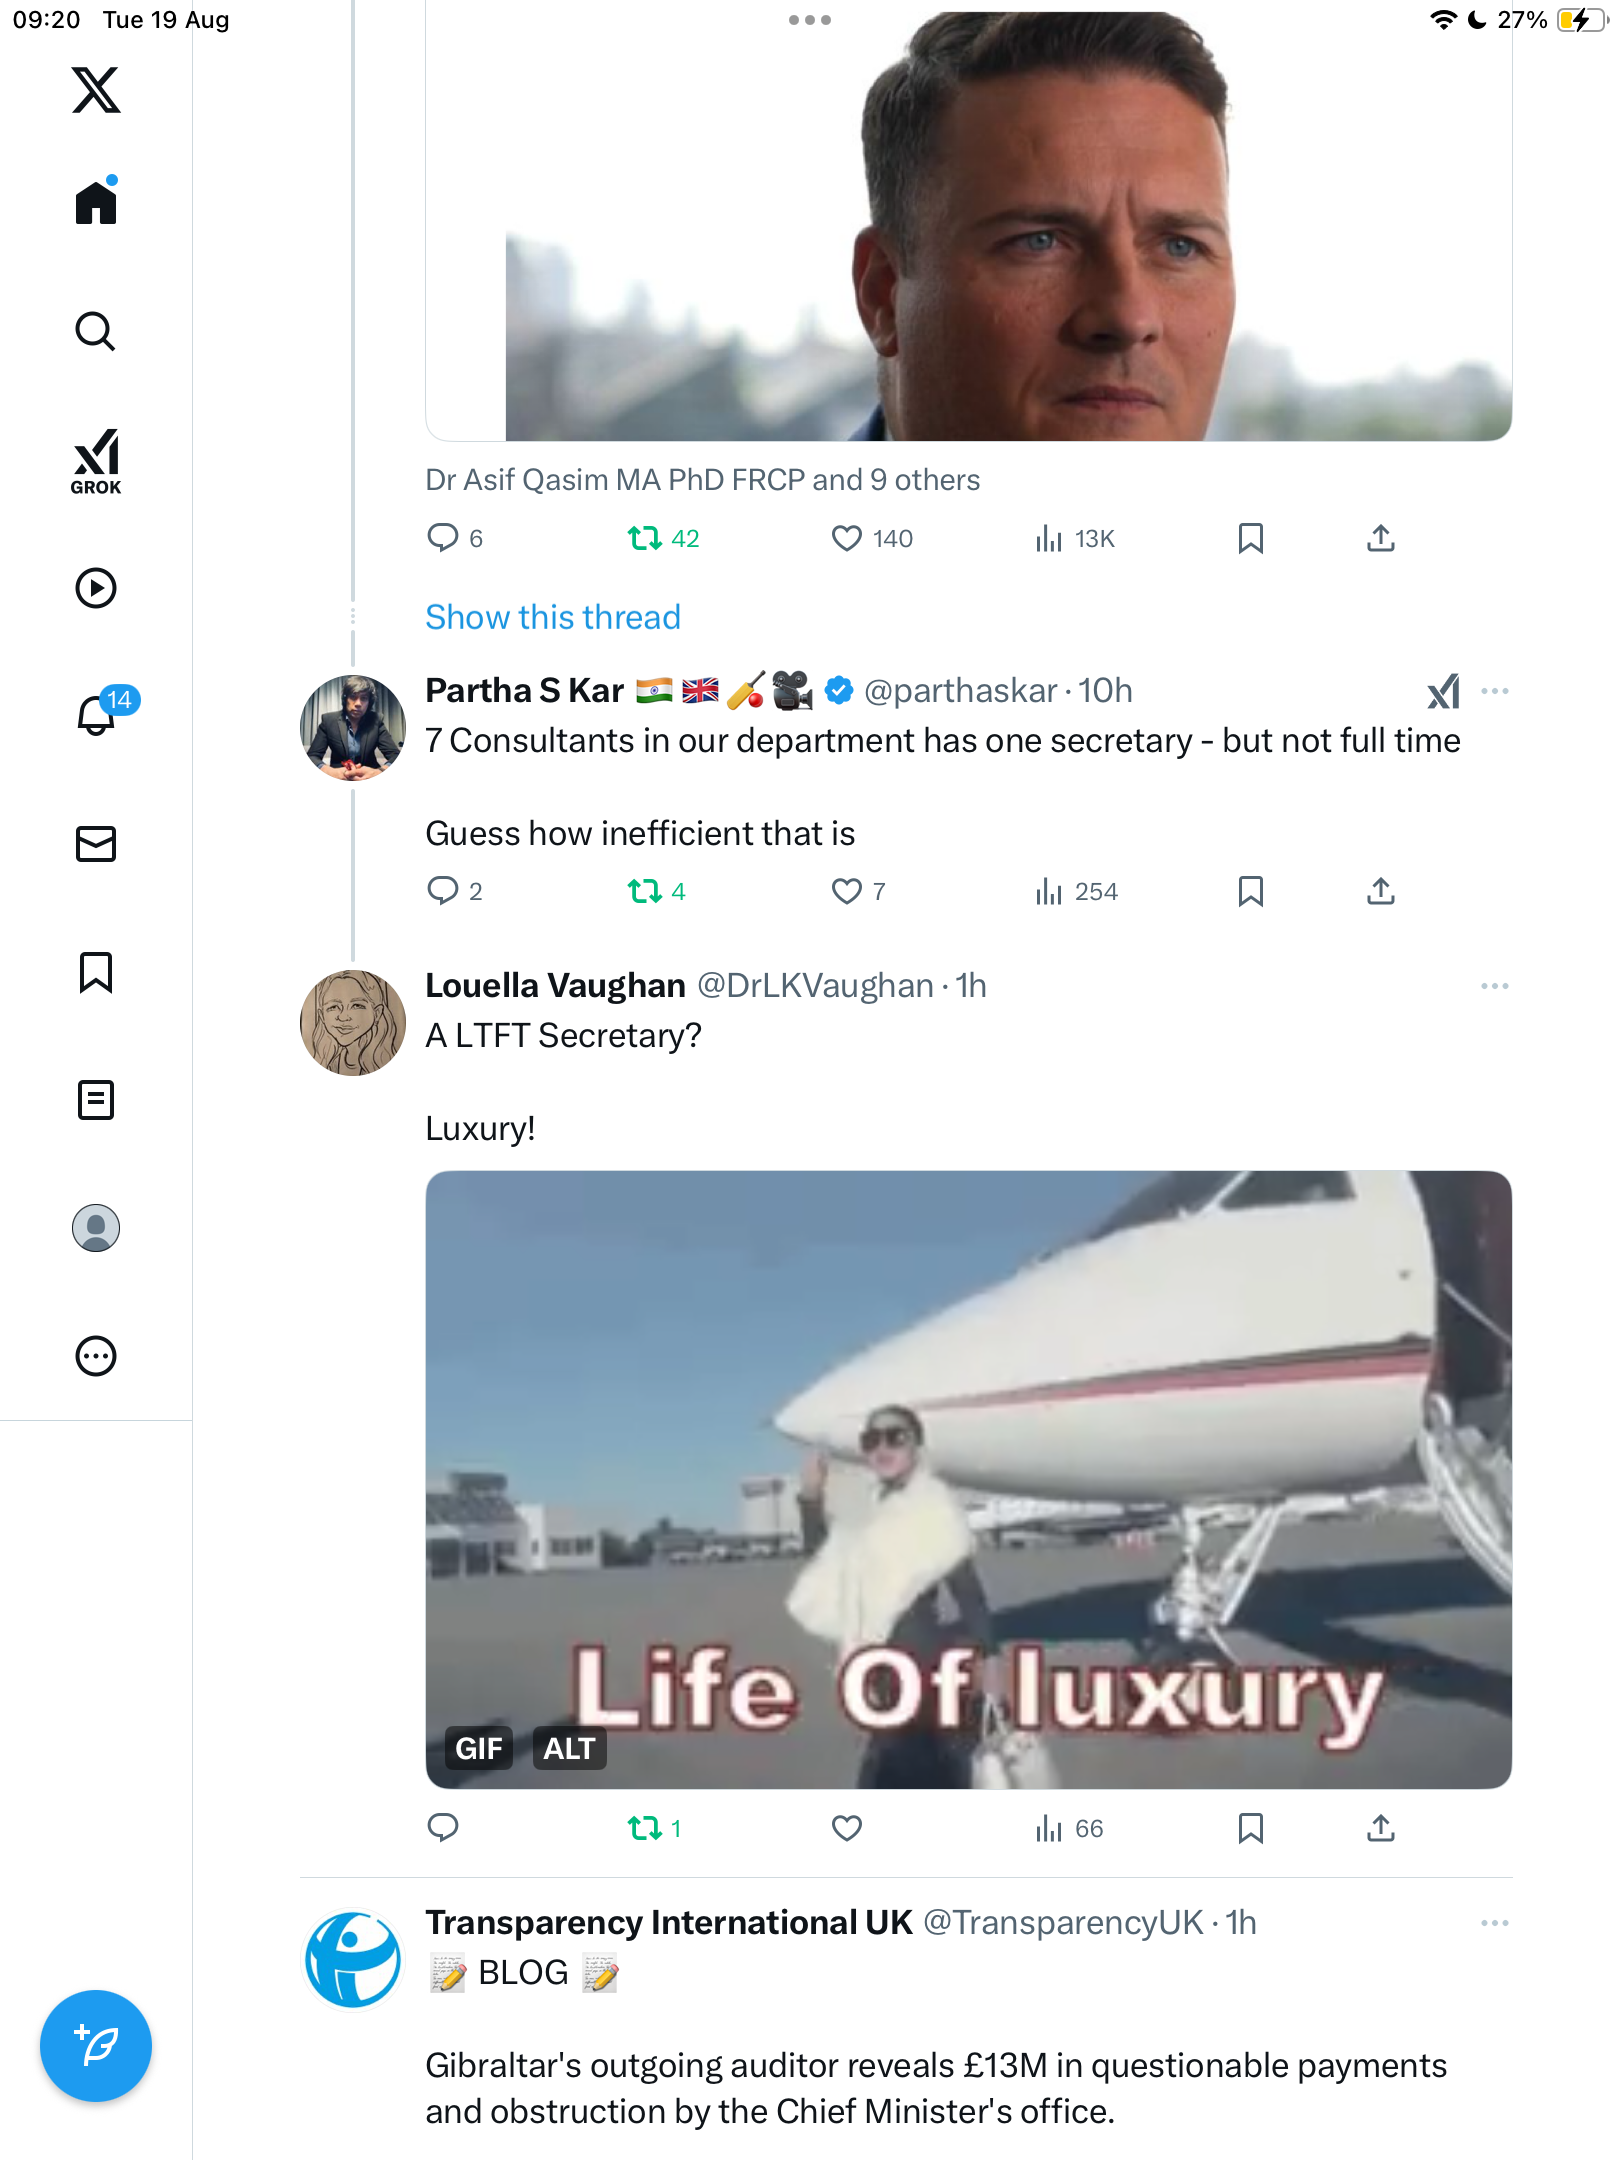Open the sidebar Bookmarks tab
This screenshot has height=2160, width=1620.
click(x=96, y=972)
